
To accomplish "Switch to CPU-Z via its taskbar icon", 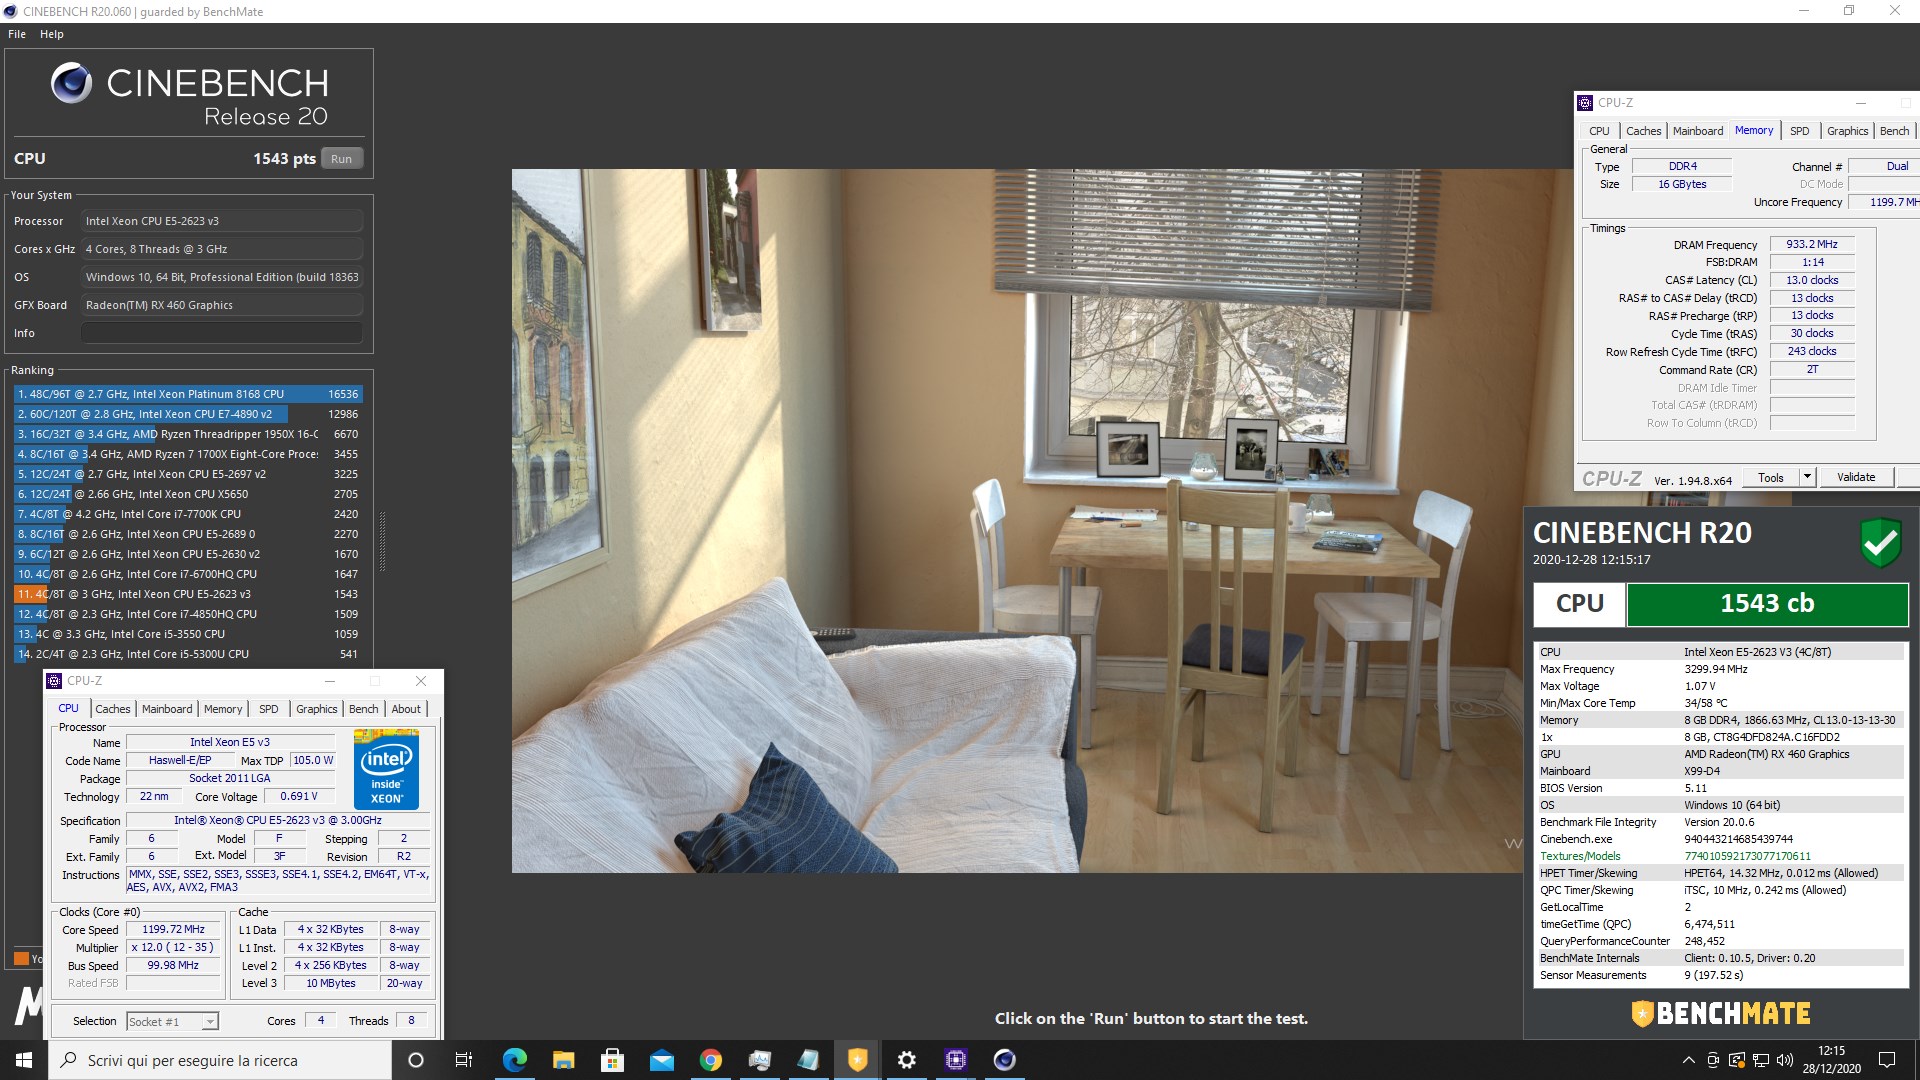I will (955, 1060).
